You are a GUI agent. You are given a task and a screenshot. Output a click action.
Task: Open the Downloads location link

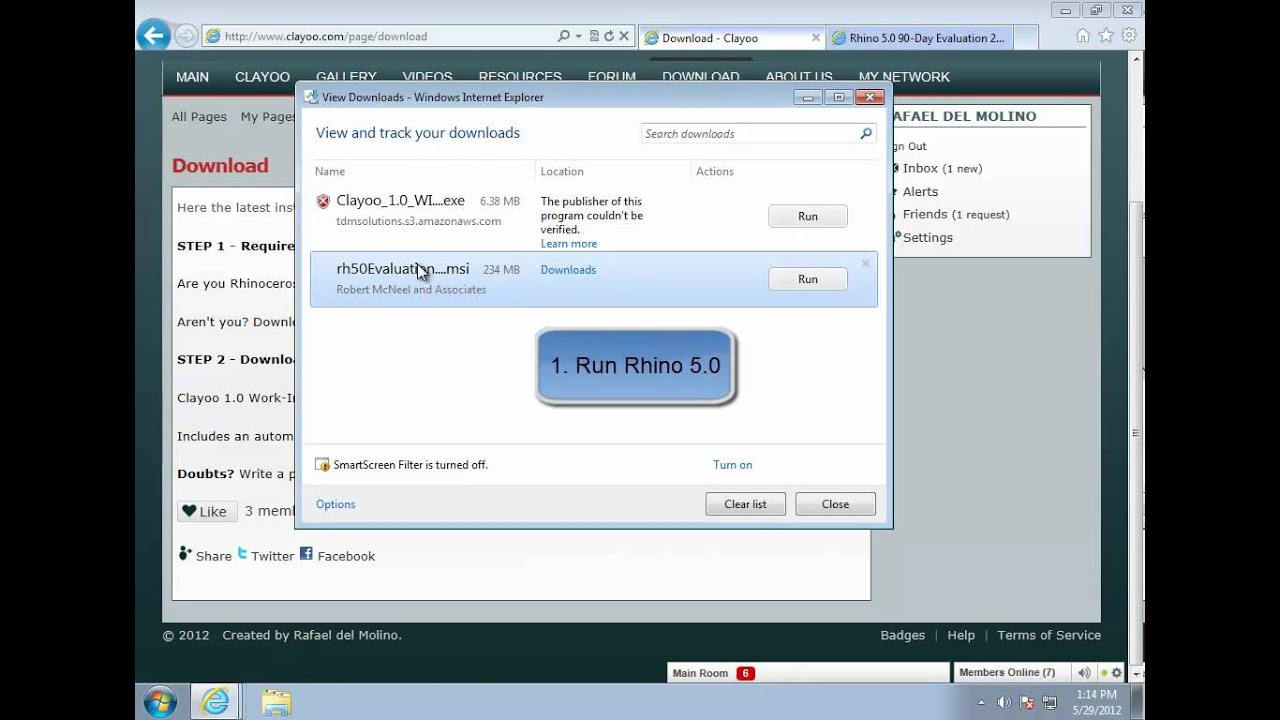tap(568, 270)
